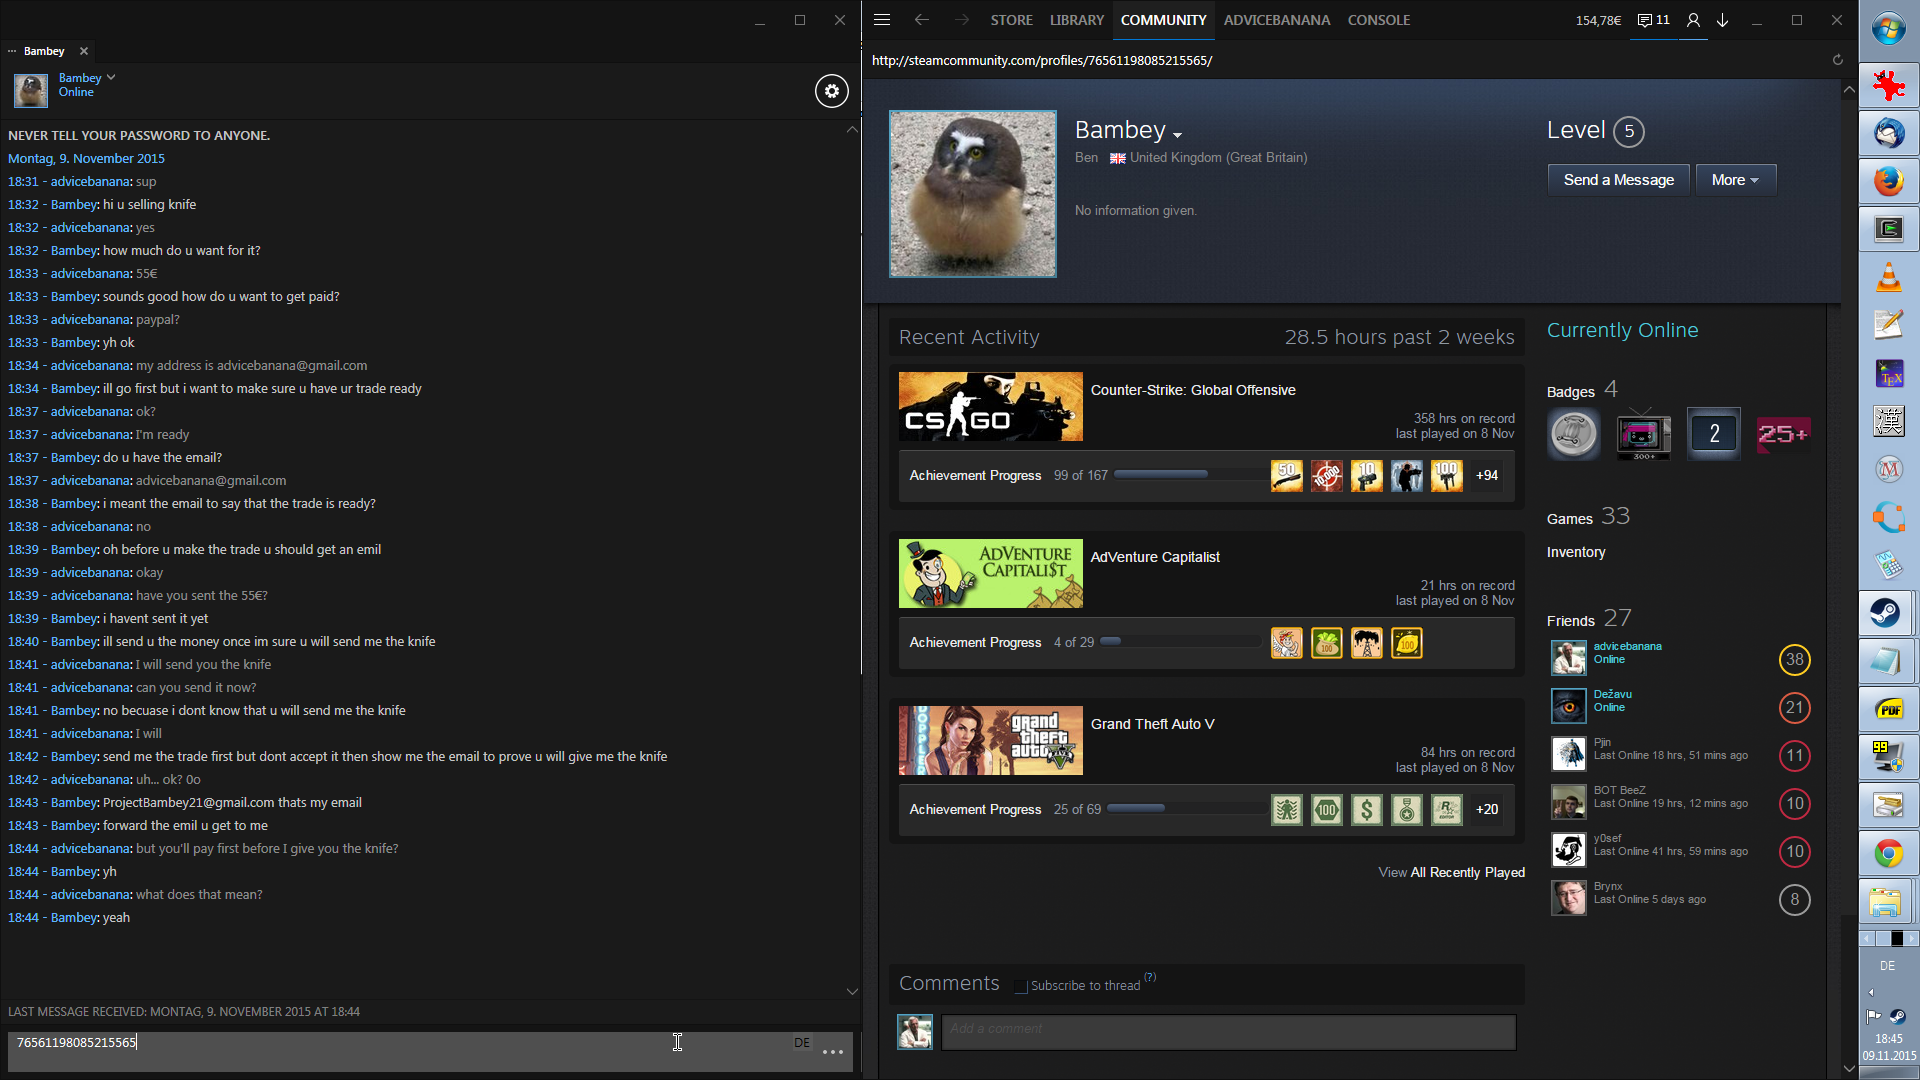Switch to the LIBRARY tab
This screenshot has height=1080, width=1920.
[1076, 20]
